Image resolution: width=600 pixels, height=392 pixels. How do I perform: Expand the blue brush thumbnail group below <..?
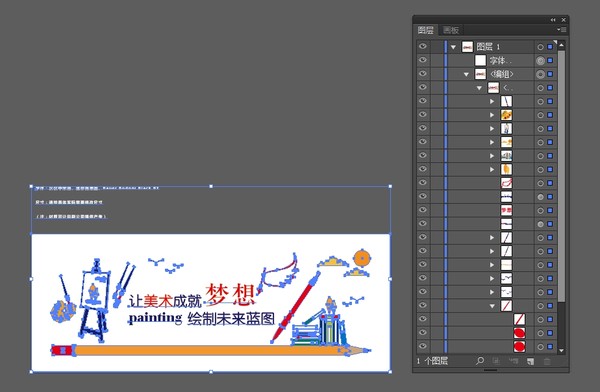click(492, 101)
